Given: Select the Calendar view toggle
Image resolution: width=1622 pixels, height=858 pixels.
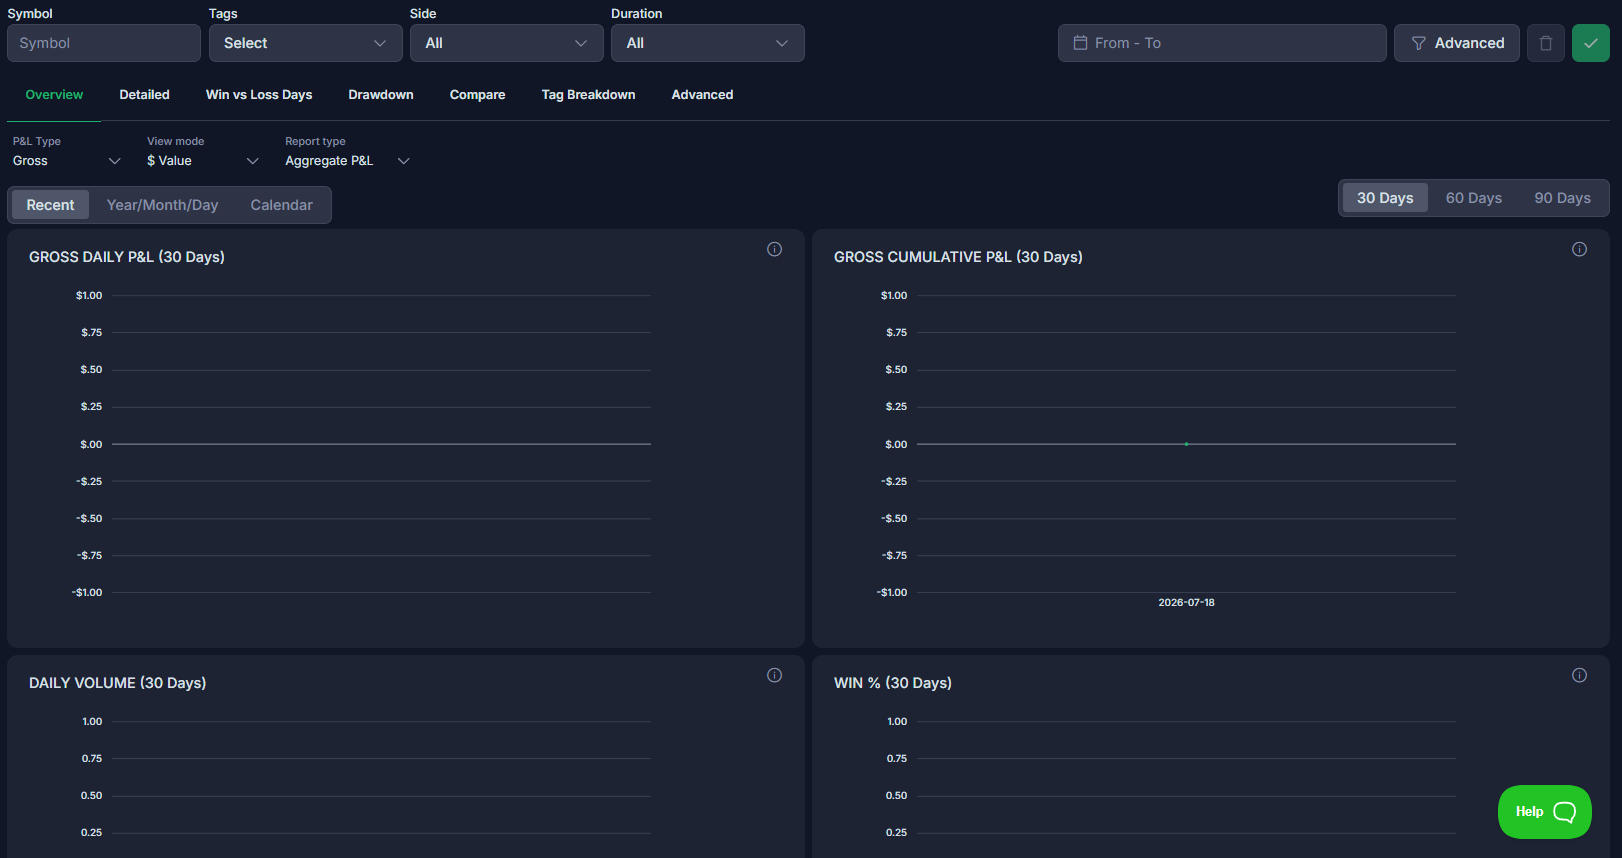Looking at the screenshot, I should (x=281, y=205).
